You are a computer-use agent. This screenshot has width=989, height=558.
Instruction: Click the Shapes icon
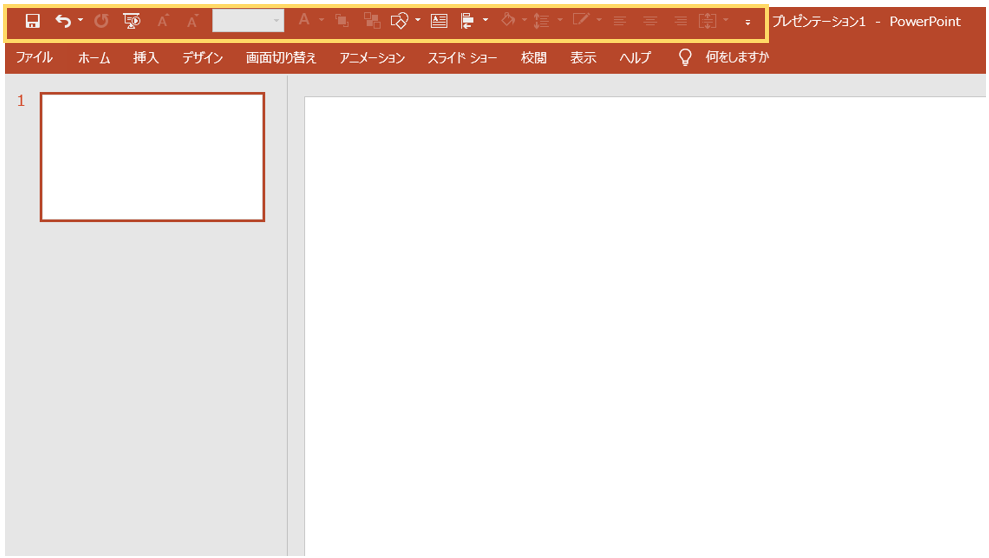pyautogui.click(x=399, y=21)
